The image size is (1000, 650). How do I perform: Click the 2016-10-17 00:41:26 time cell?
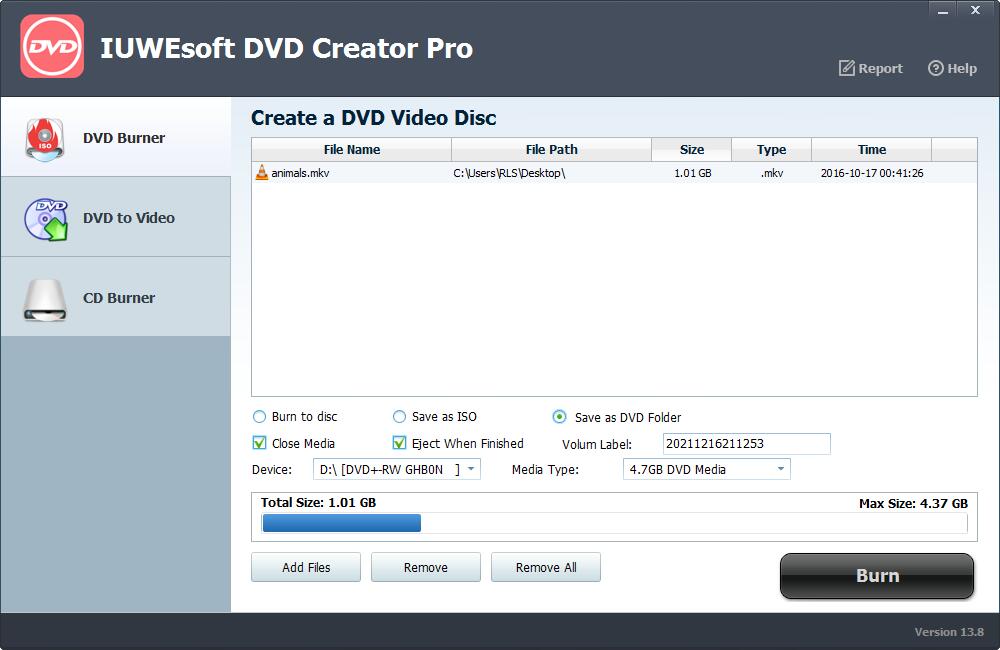pos(872,173)
